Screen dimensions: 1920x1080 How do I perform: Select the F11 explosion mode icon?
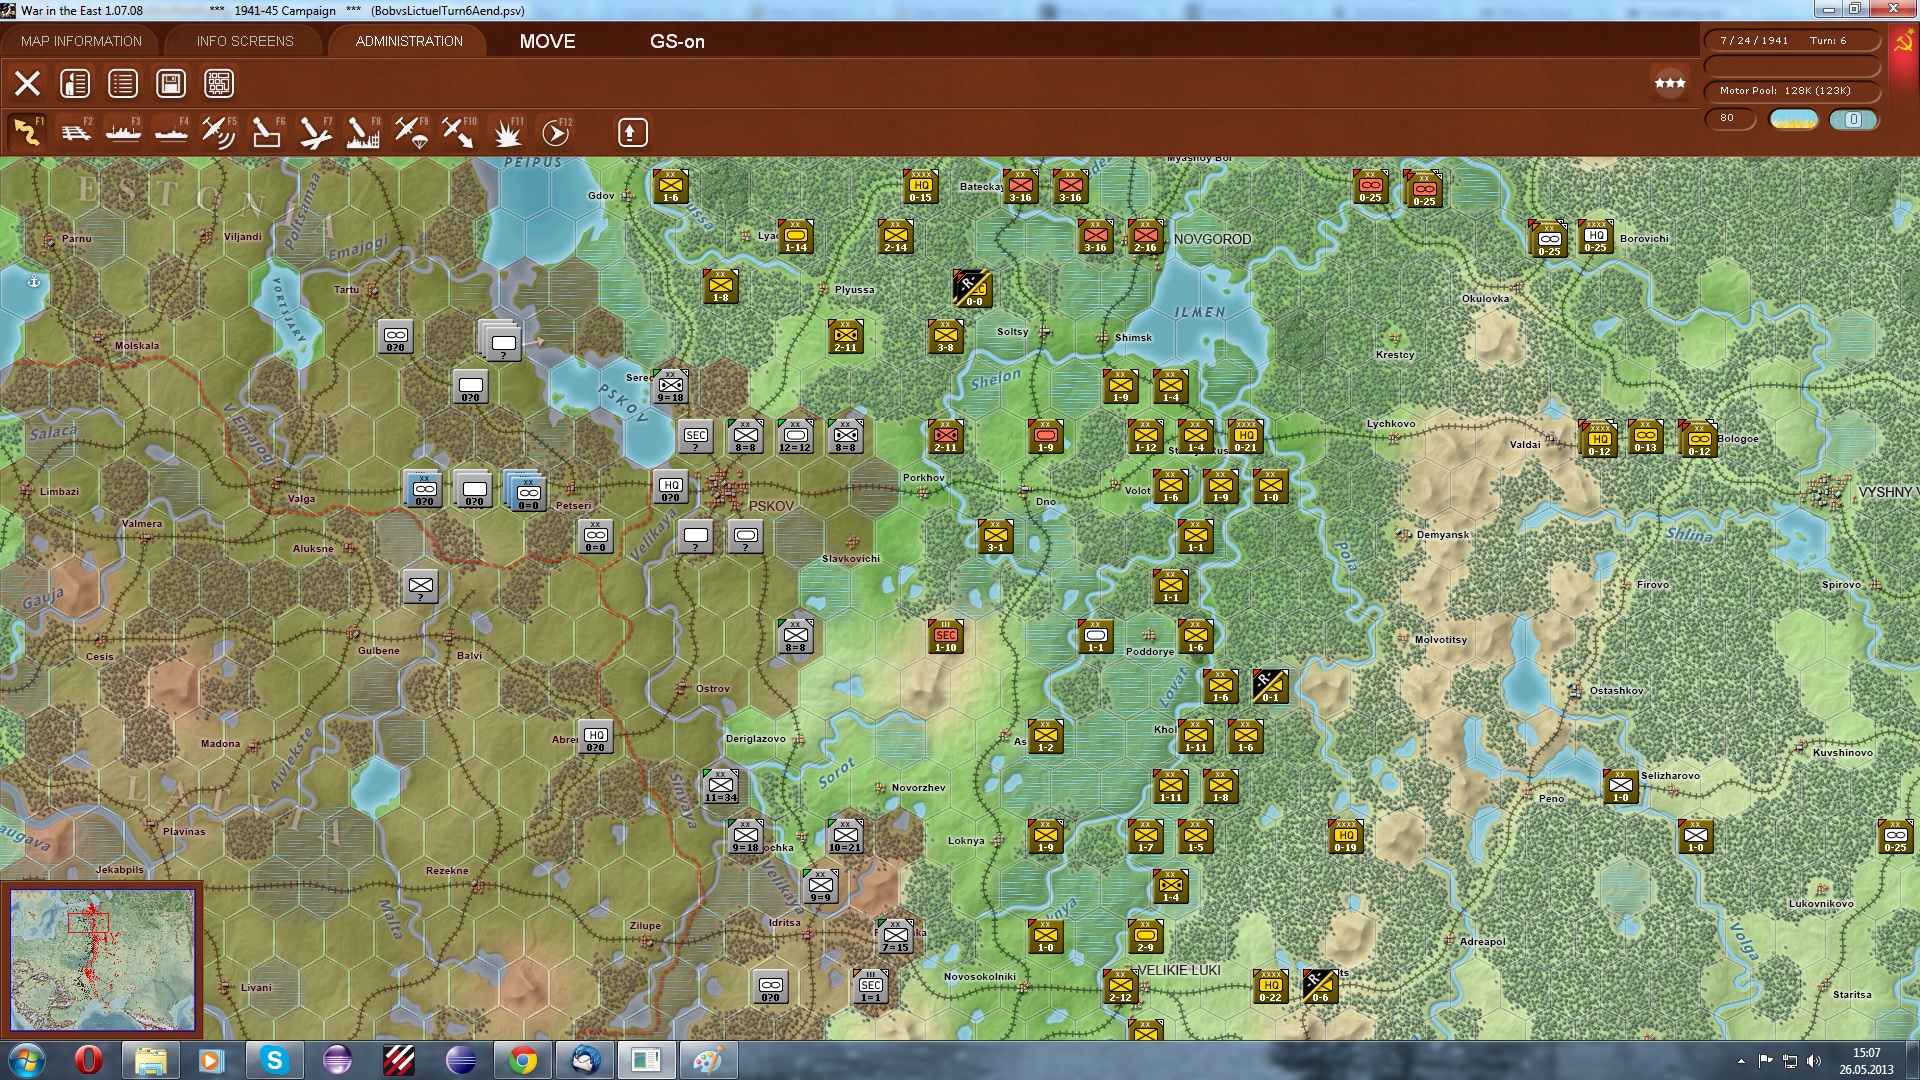(x=507, y=132)
